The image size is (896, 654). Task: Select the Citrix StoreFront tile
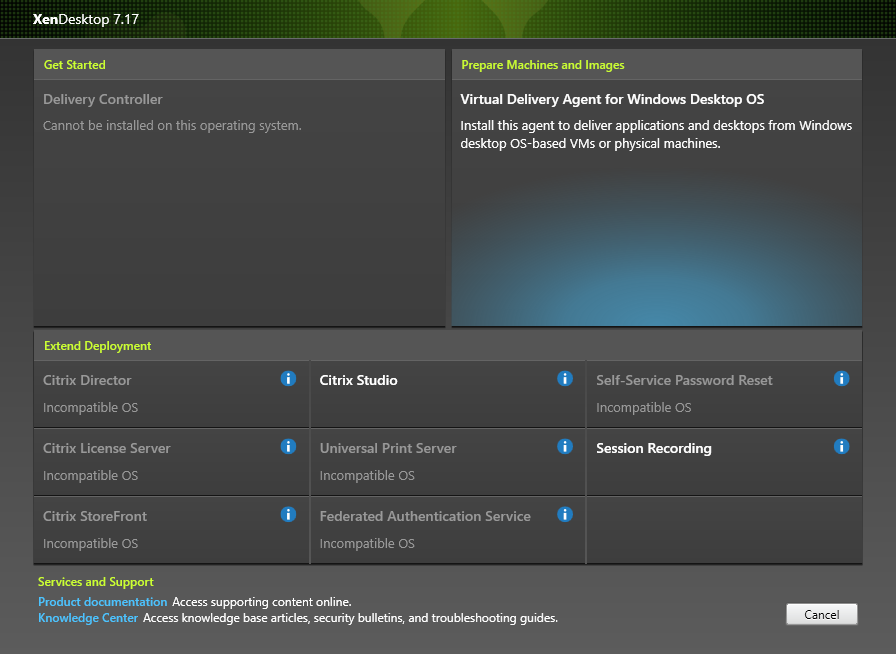coord(171,530)
